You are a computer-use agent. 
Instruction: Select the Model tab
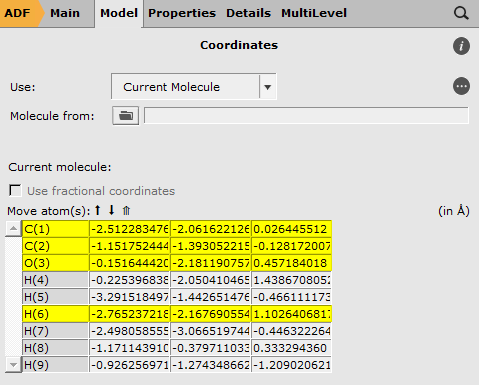click(x=119, y=13)
